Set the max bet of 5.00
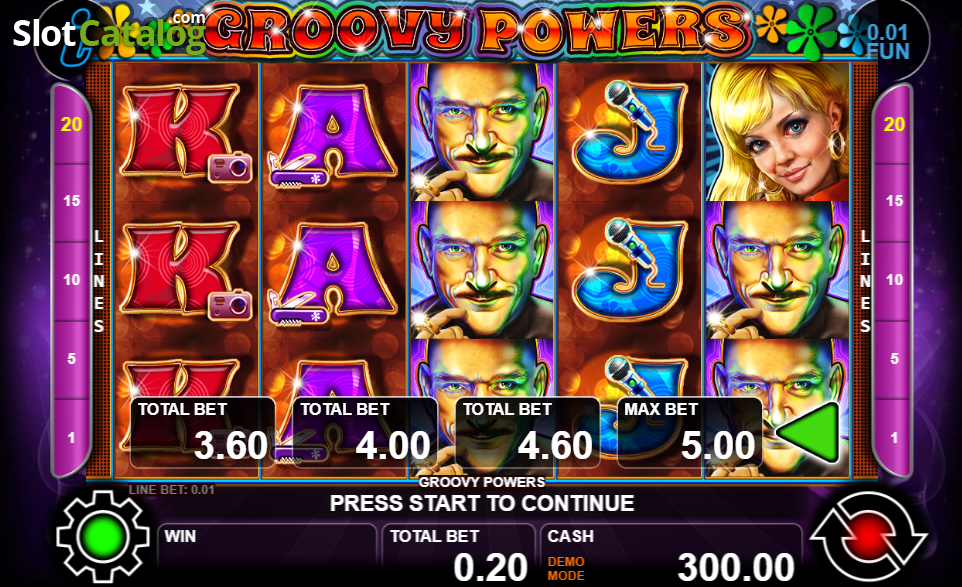The height and width of the screenshot is (587, 962). tap(690, 433)
